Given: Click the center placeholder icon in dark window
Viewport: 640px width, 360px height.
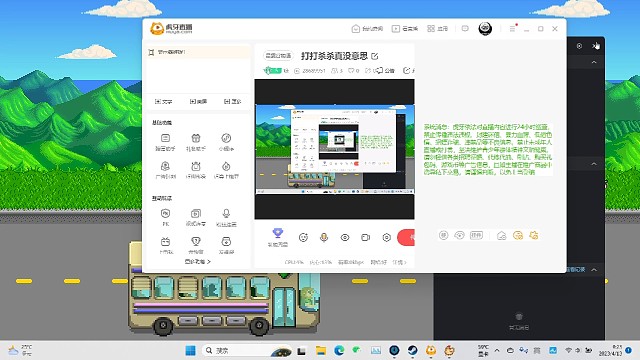Looking at the screenshot, I should [519, 317].
